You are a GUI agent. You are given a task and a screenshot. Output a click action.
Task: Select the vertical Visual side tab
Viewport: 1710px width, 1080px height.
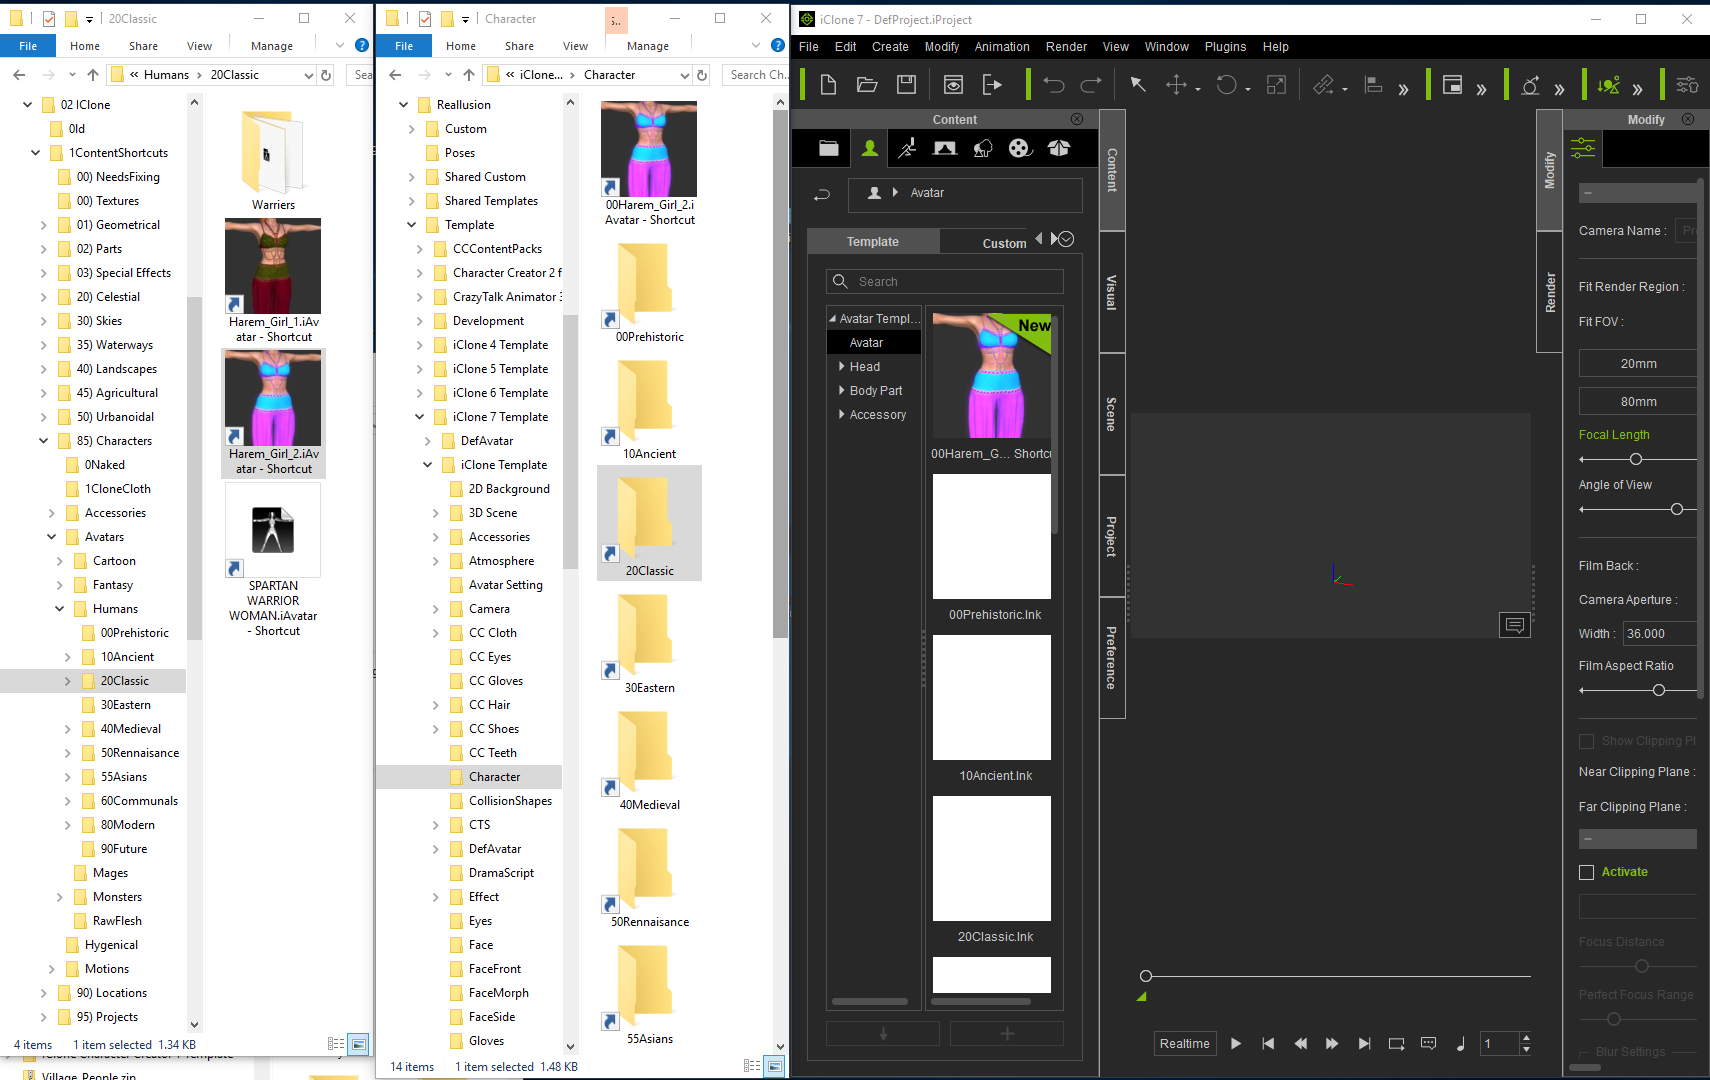[1112, 292]
